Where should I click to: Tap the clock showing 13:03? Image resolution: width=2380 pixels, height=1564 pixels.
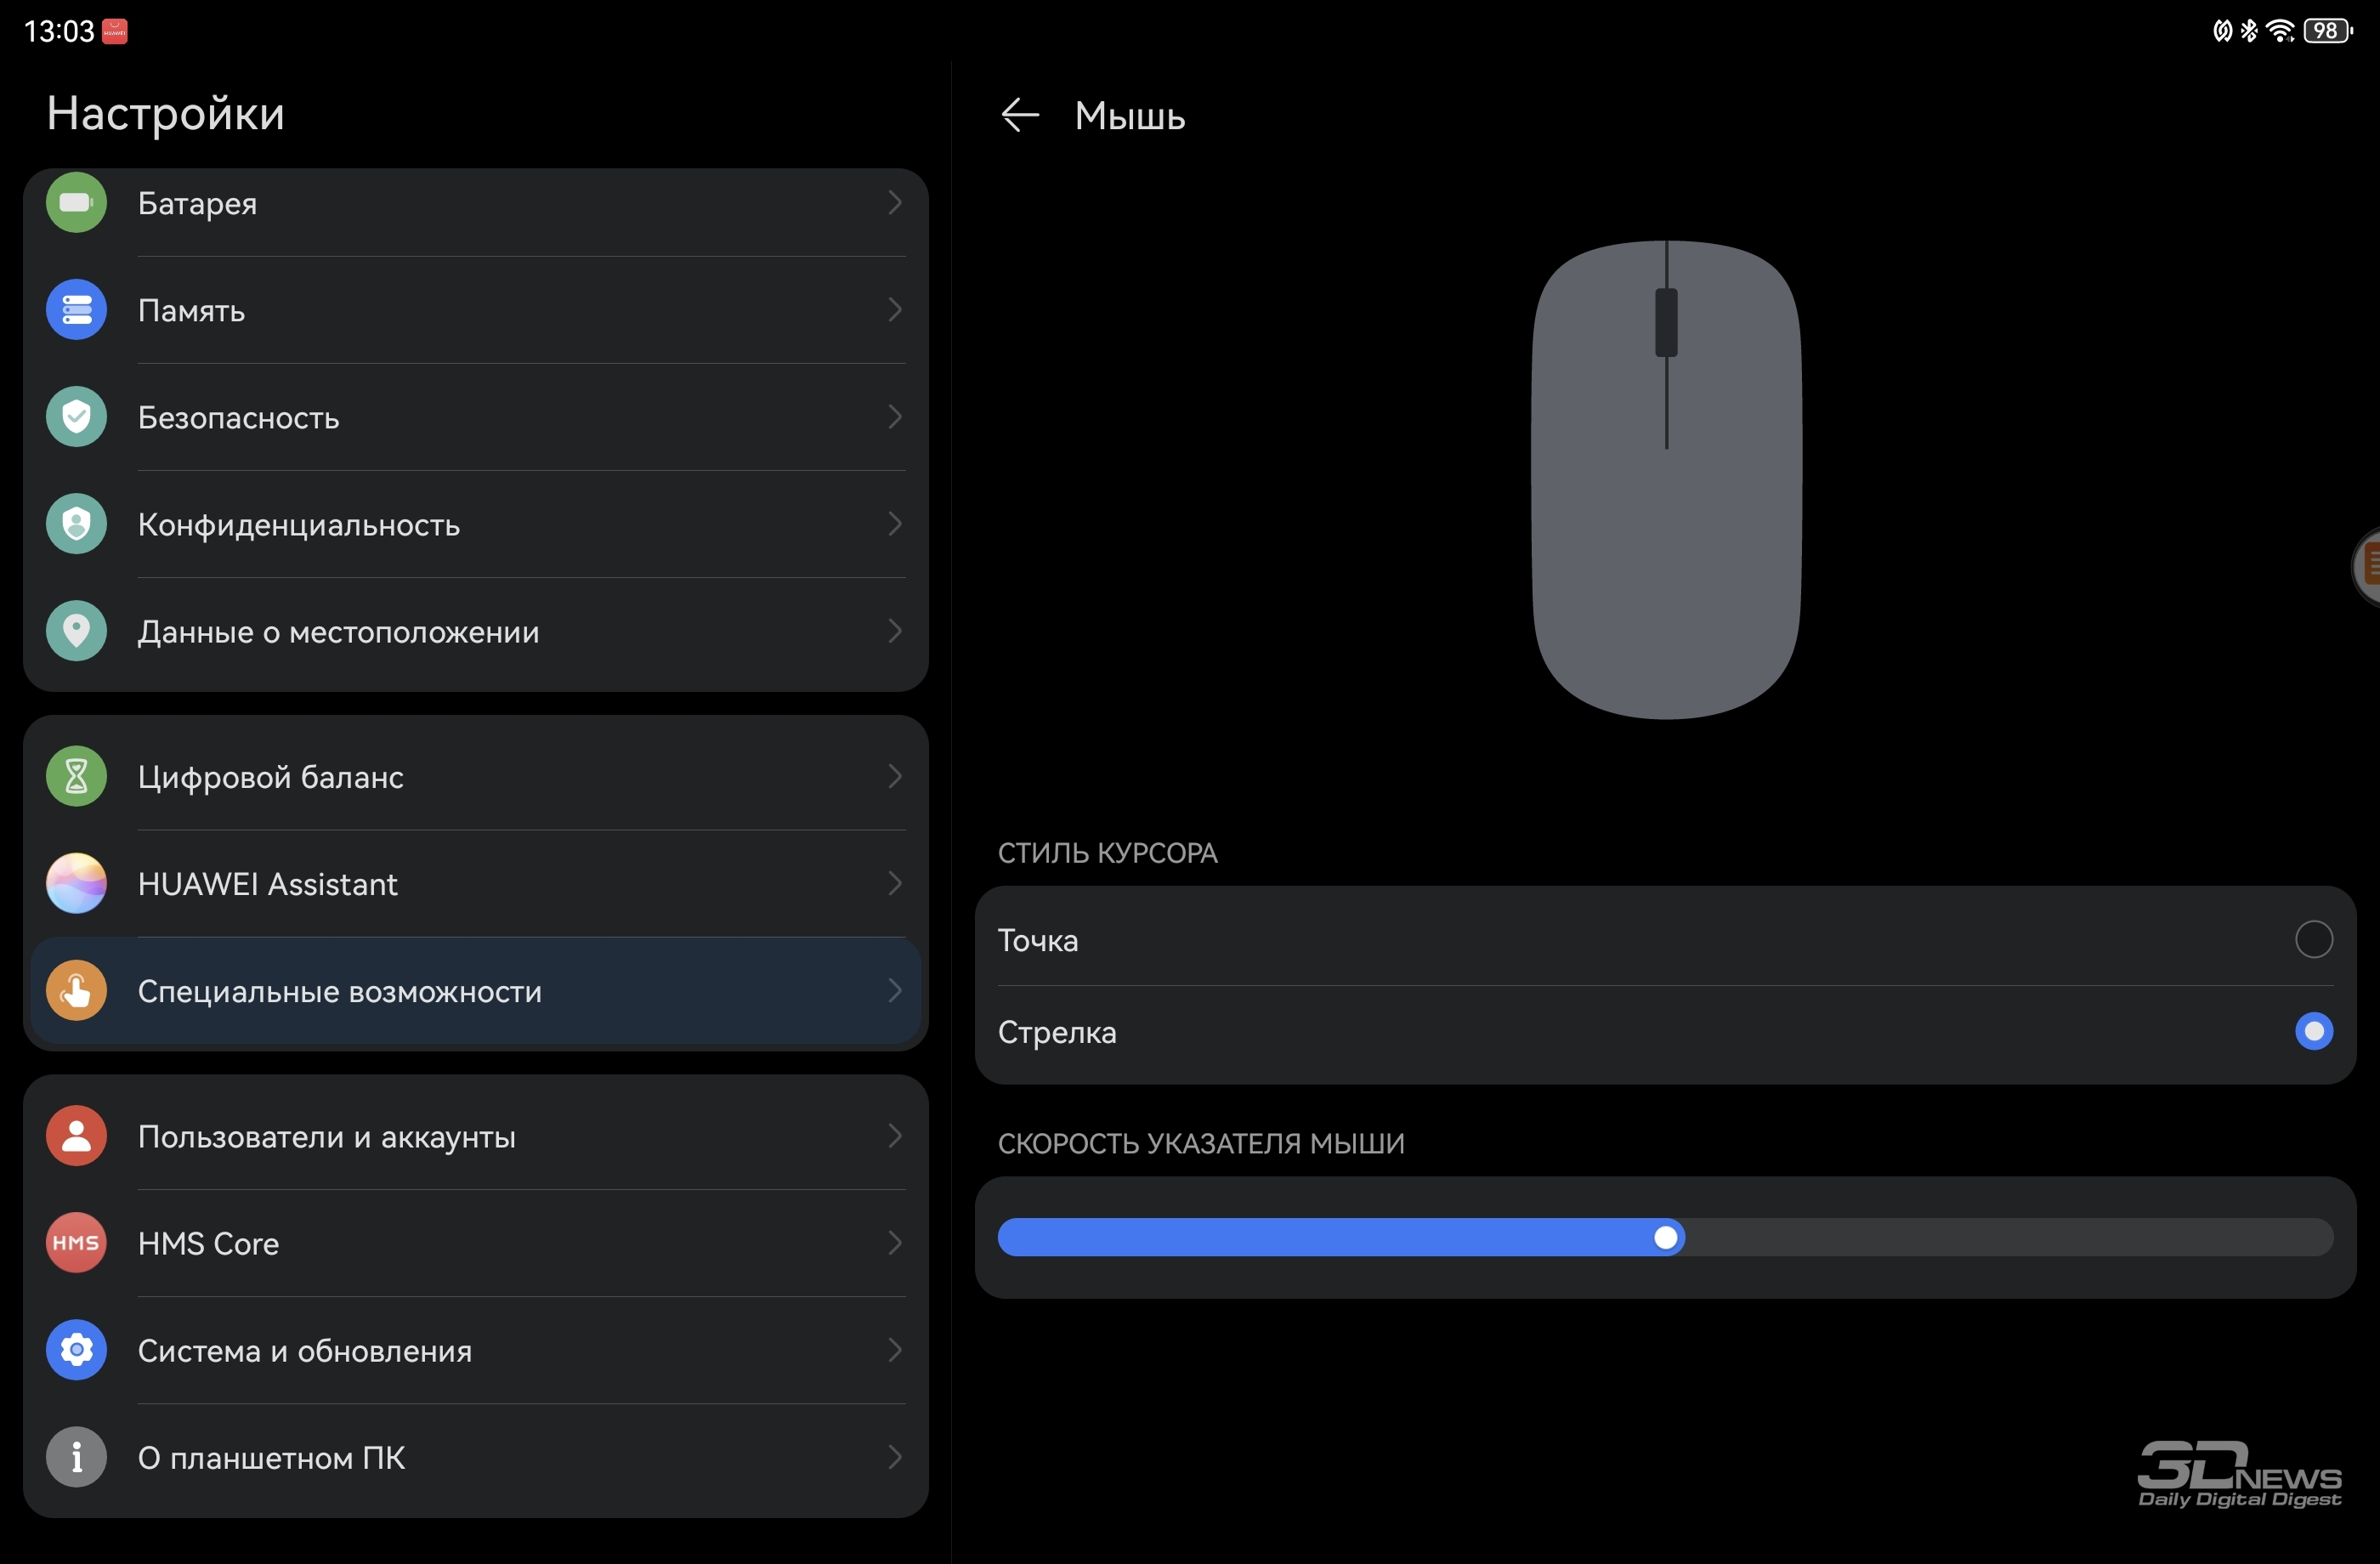59,31
